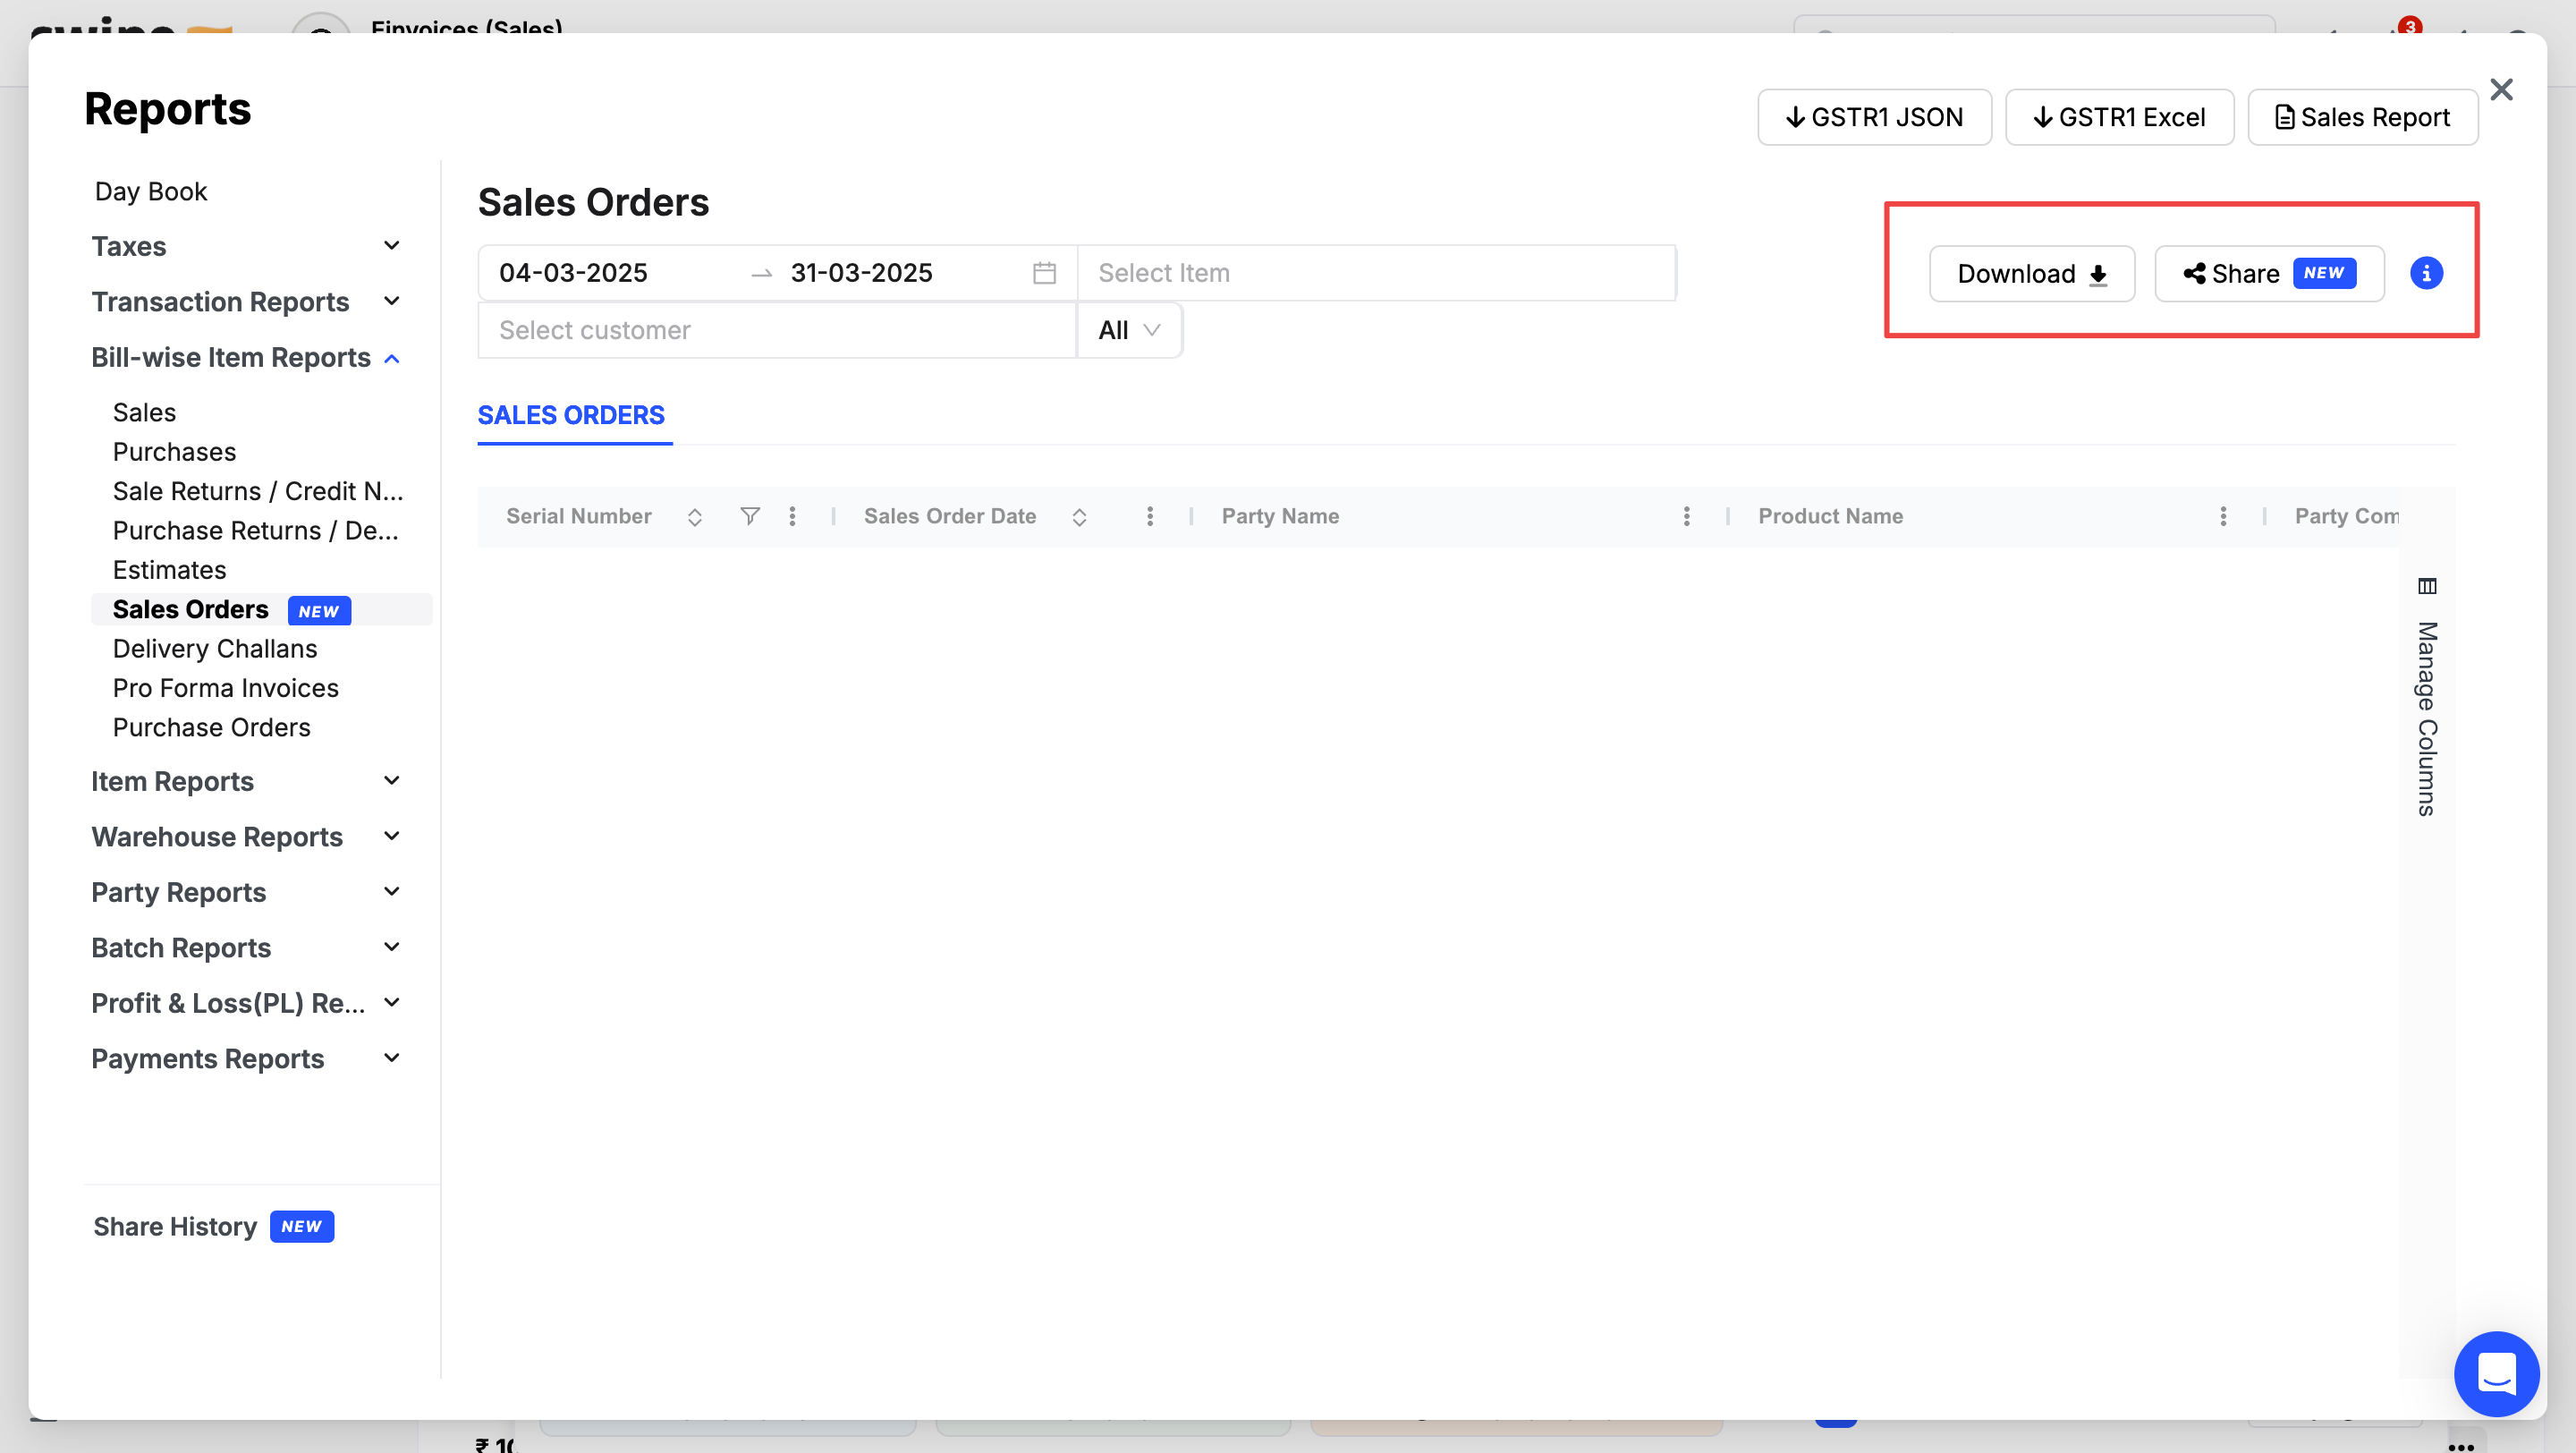Open Purchase Returns / Debit Notes report
2576x1453 pixels.
point(256,530)
